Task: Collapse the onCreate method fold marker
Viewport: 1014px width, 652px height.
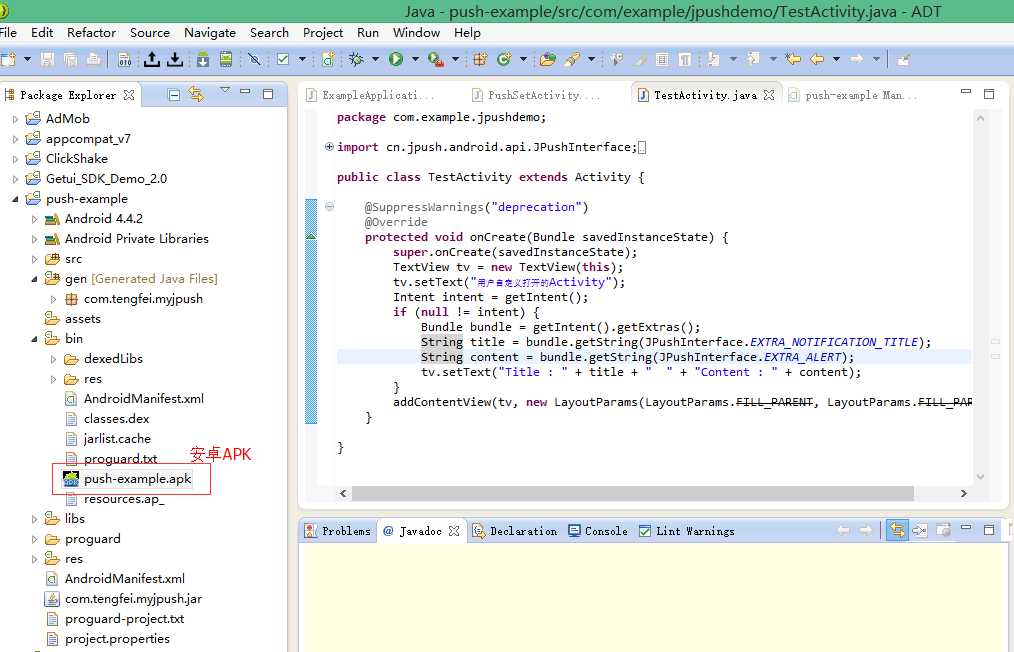Action: 330,207
